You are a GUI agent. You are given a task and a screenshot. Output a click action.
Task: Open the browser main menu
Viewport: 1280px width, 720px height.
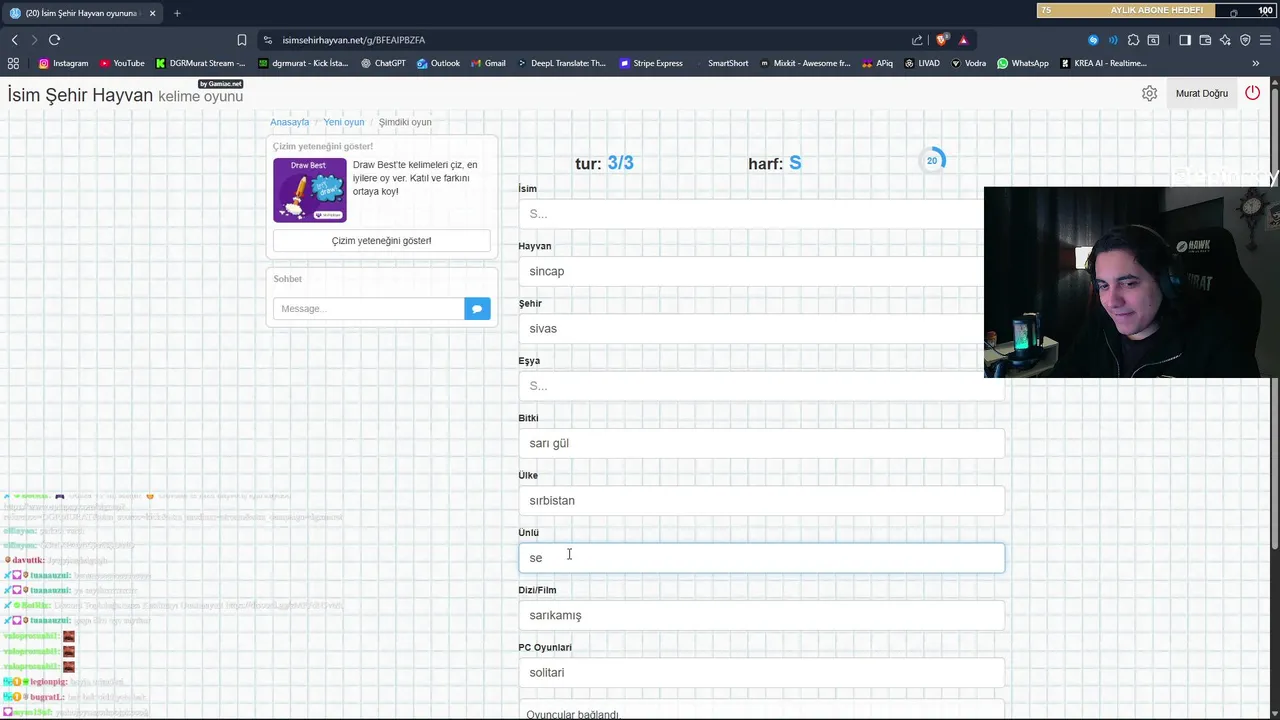tap(1265, 40)
